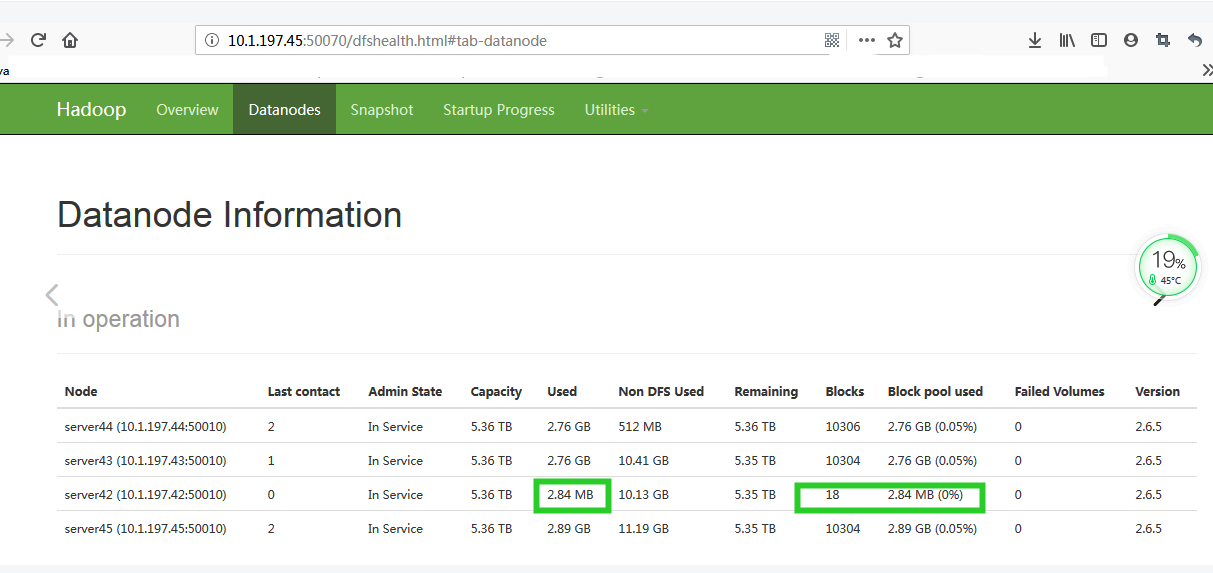This screenshot has width=1213, height=573.
Task: Click the screenshot crop icon
Action: point(1162,40)
